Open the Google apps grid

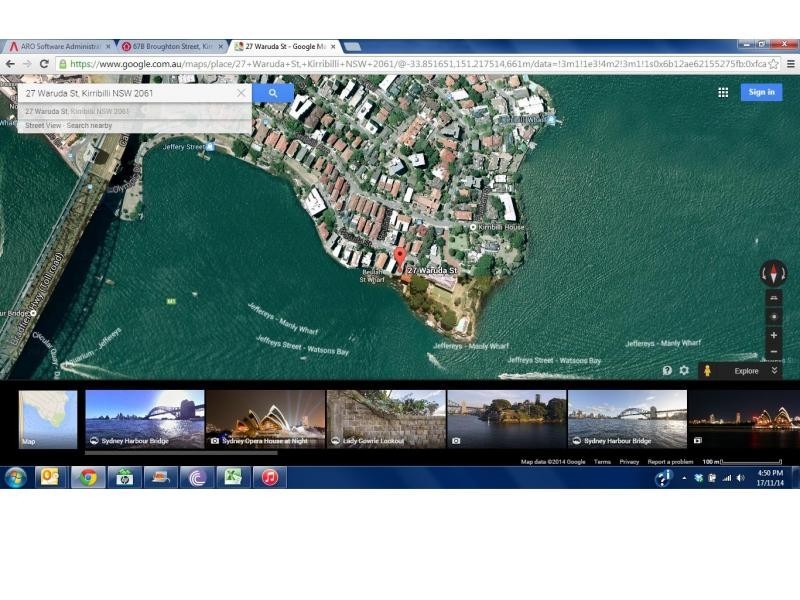pos(723,92)
